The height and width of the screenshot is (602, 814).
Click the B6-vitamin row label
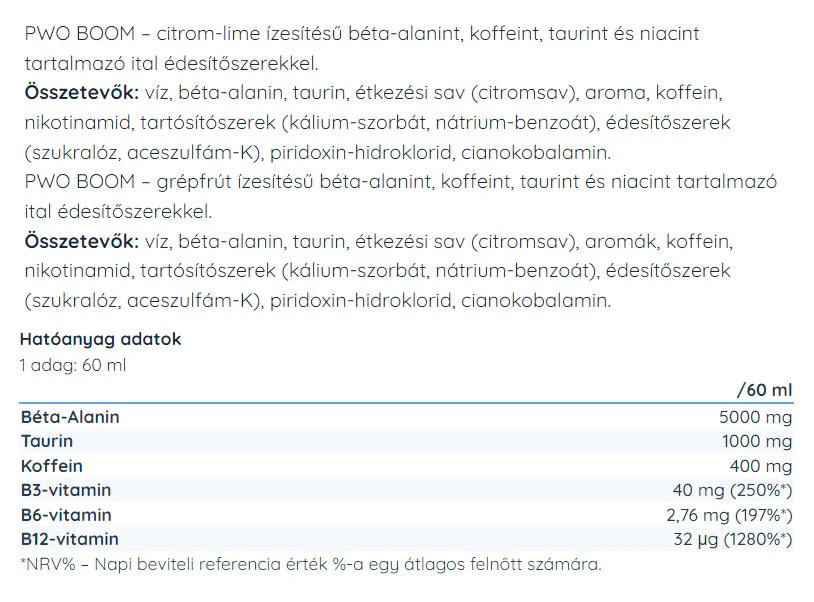coord(66,515)
